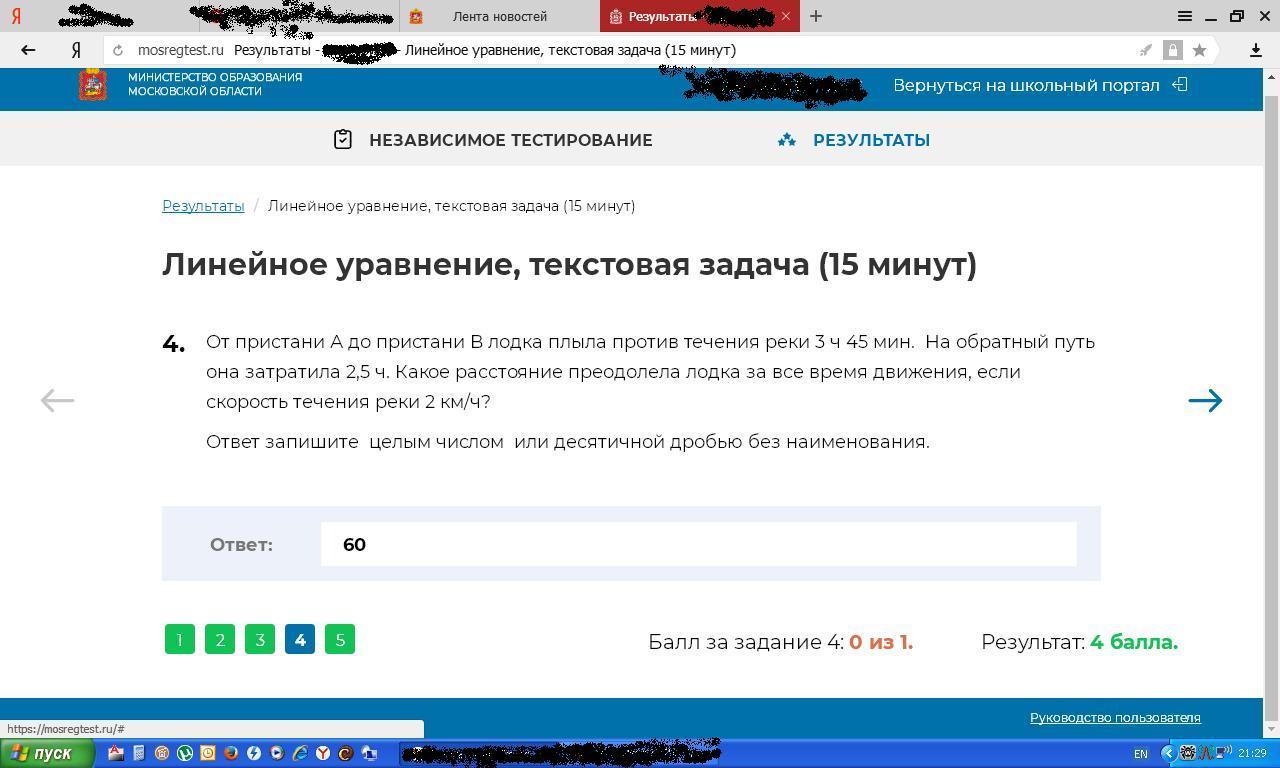This screenshot has height=768, width=1280.
Task: Click scrollbar up arrow
Action: click(x=1272, y=76)
